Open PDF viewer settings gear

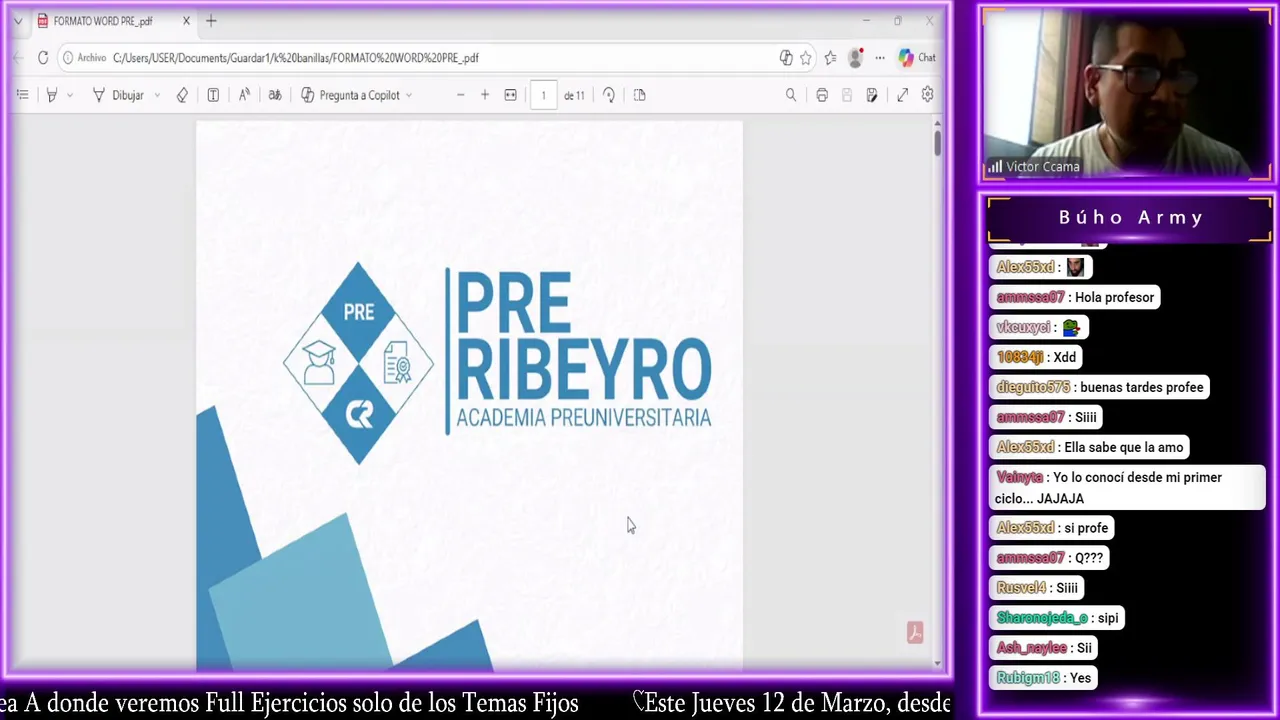(x=927, y=95)
